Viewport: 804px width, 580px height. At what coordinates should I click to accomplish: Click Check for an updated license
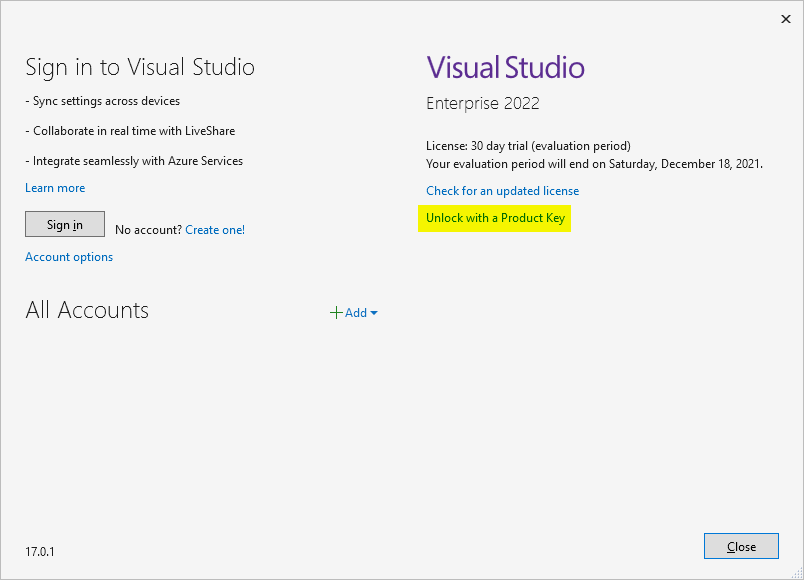(502, 191)
